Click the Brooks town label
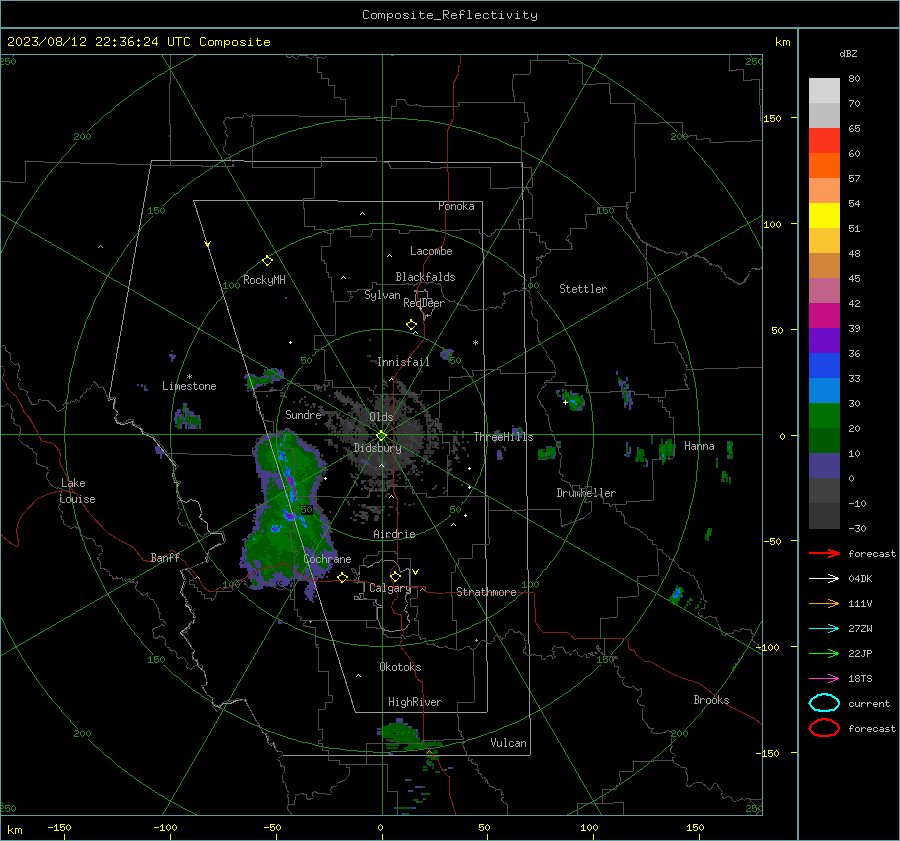Image resolution: width=900 pixels, height=841 pixels. coord(711,700)
